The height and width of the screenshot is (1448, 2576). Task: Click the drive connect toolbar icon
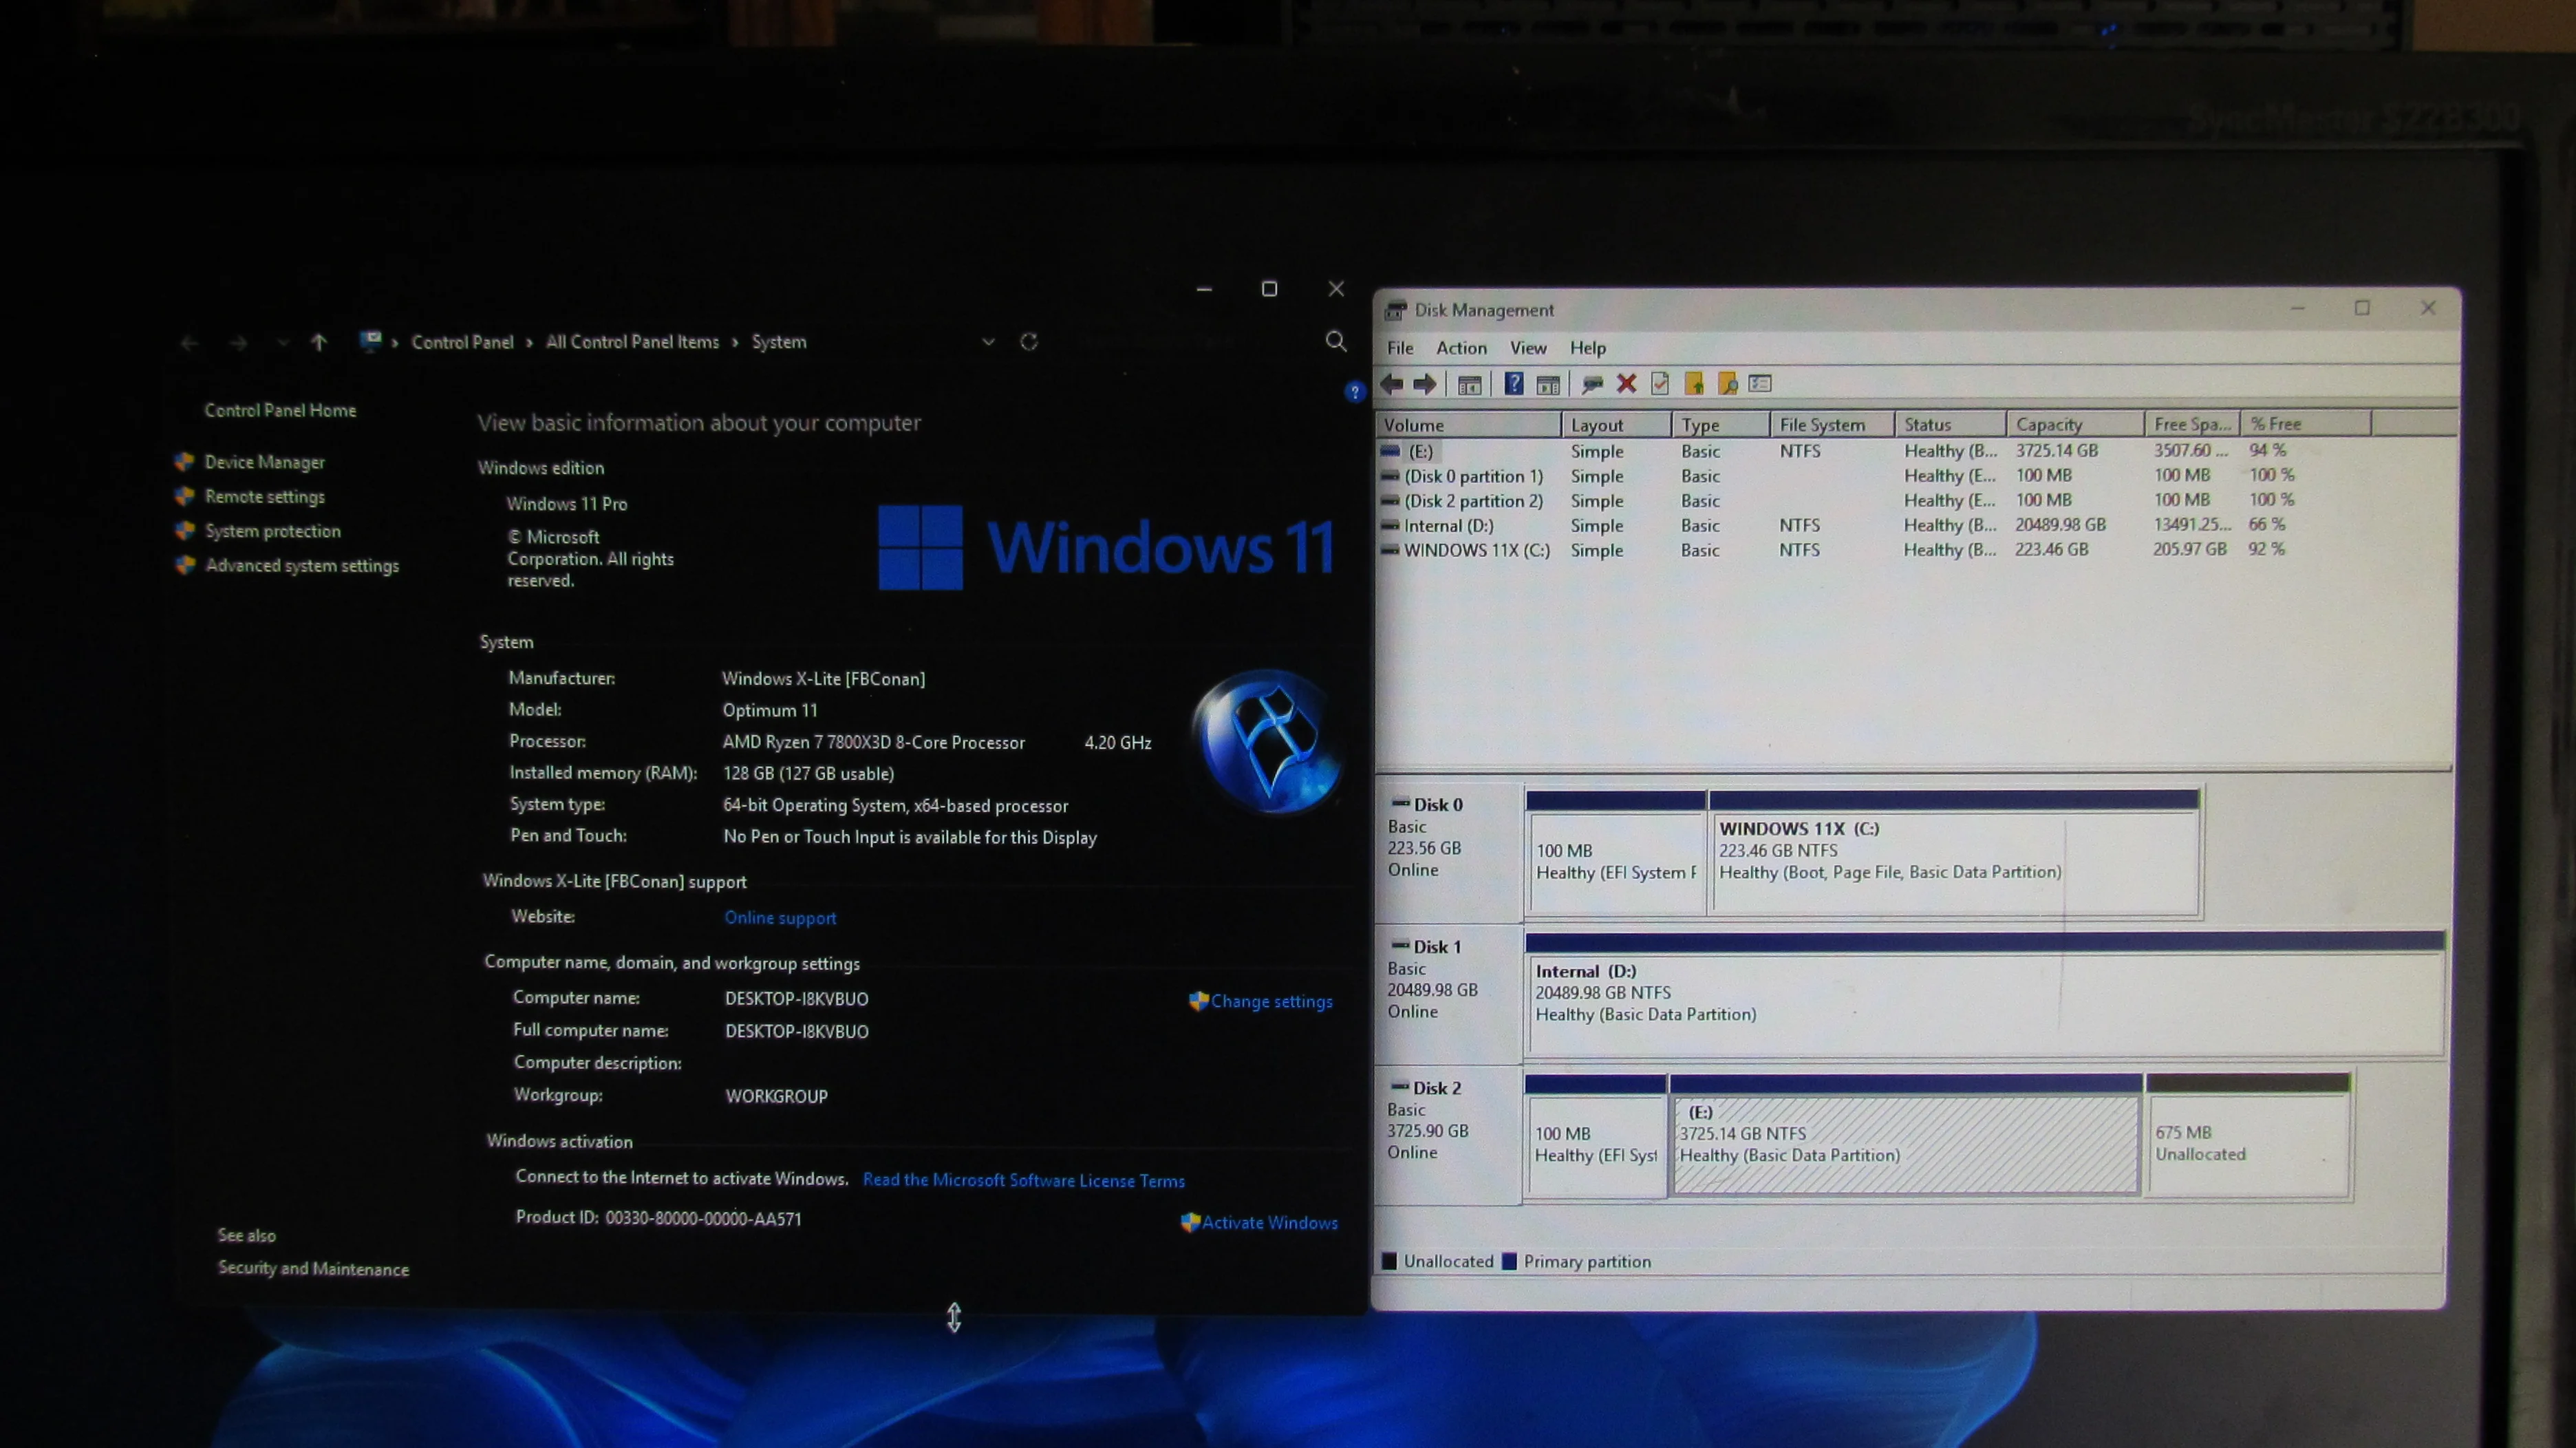1592,384
